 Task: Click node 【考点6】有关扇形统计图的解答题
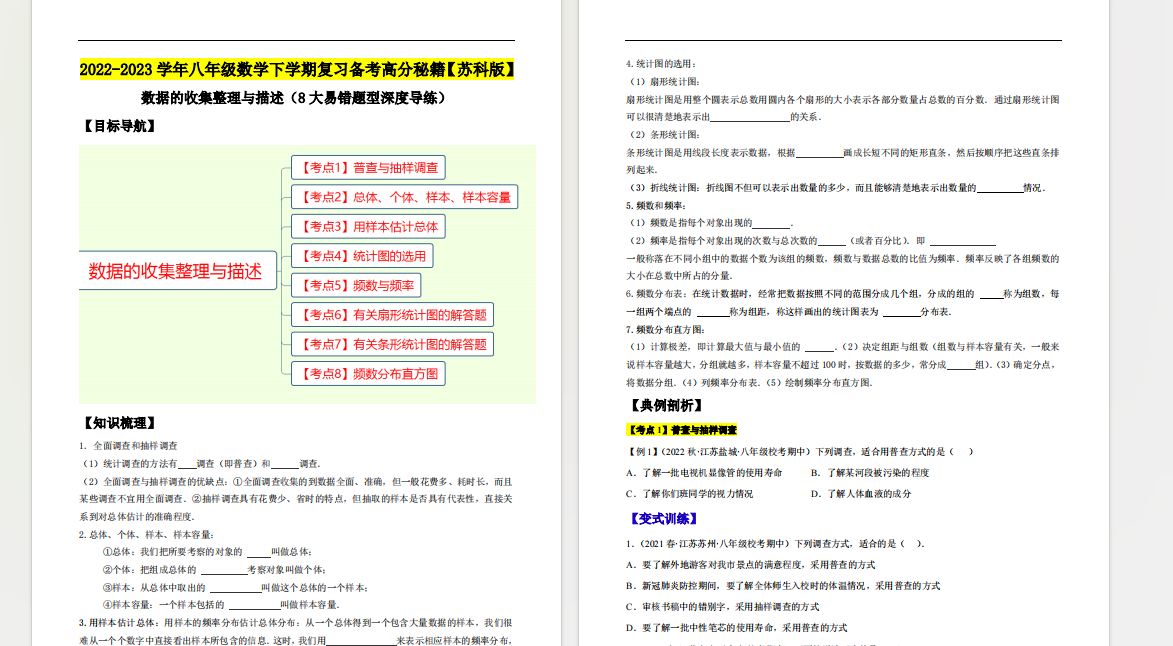392,315
